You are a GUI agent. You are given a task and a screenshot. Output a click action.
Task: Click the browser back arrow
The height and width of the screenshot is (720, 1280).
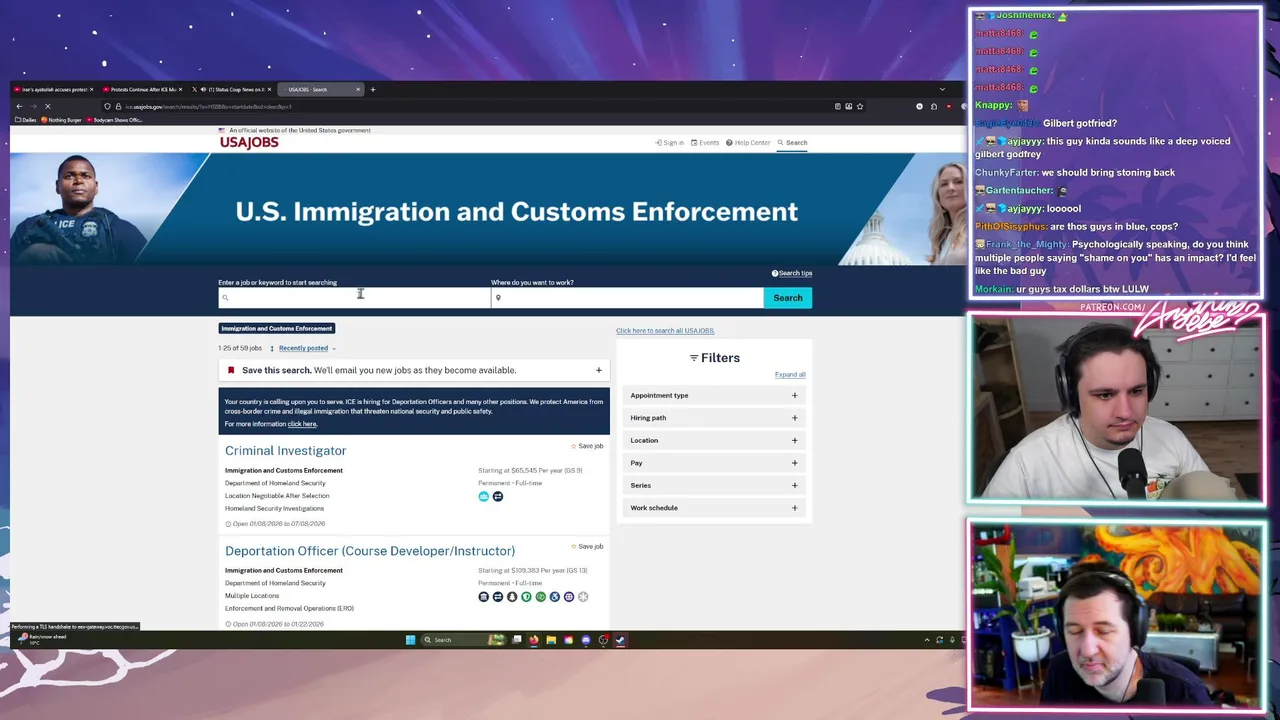point(19,106)
